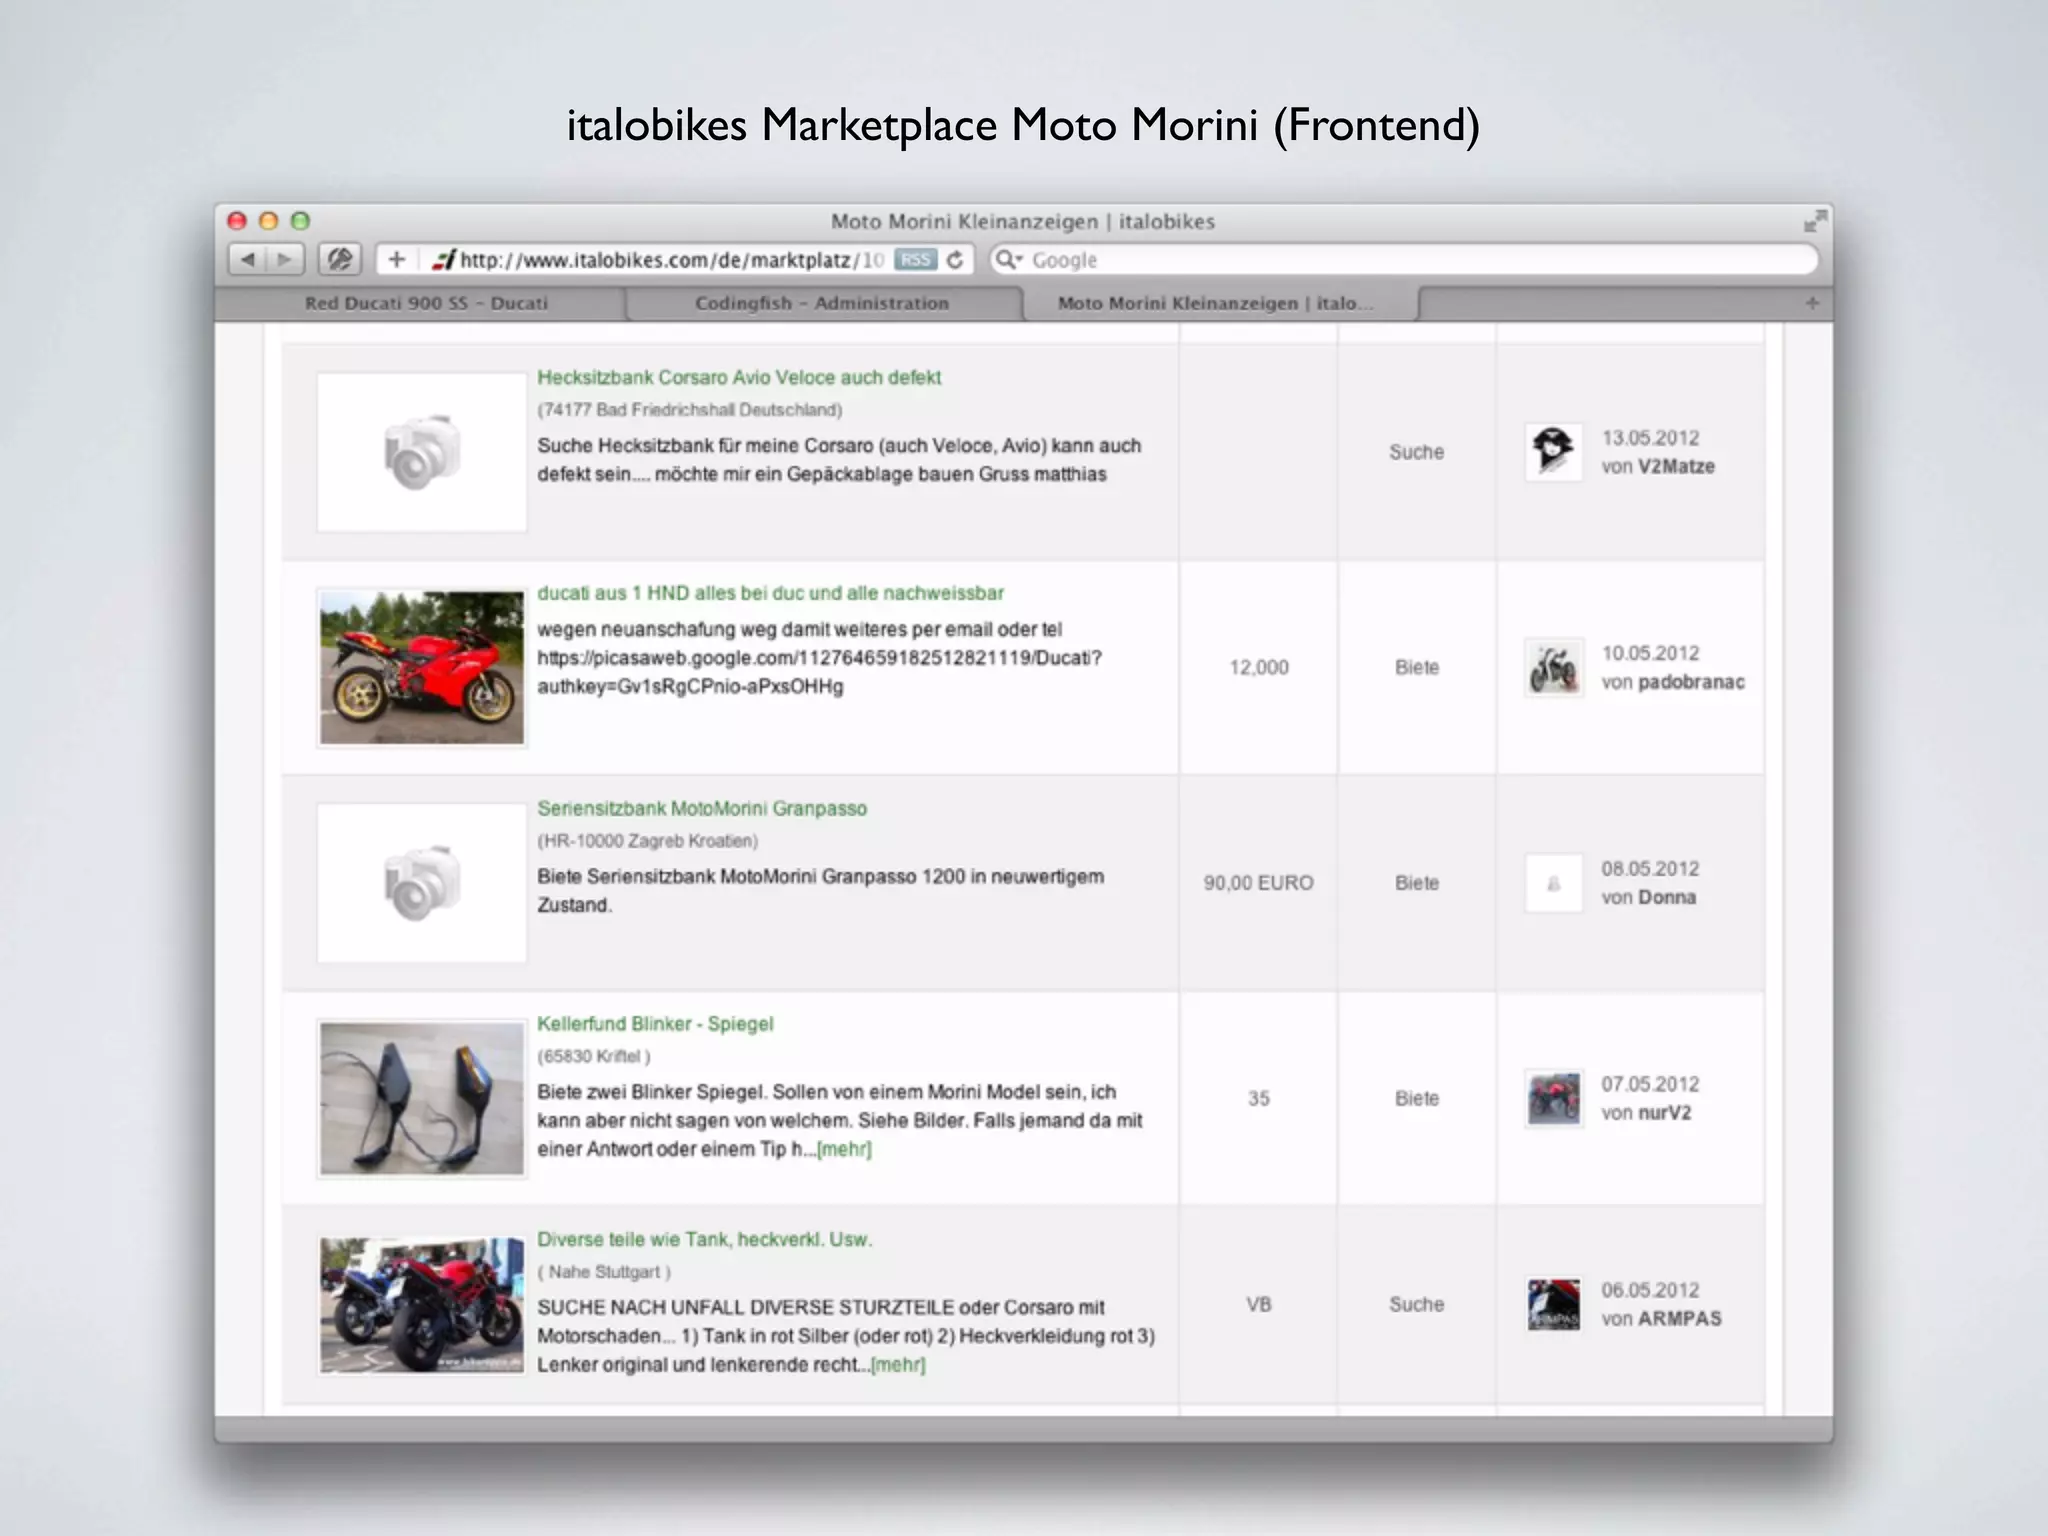Click the date 06.05.2012
Viewport: 2048px width, 1536px height.
[x=1651, y=1290]
